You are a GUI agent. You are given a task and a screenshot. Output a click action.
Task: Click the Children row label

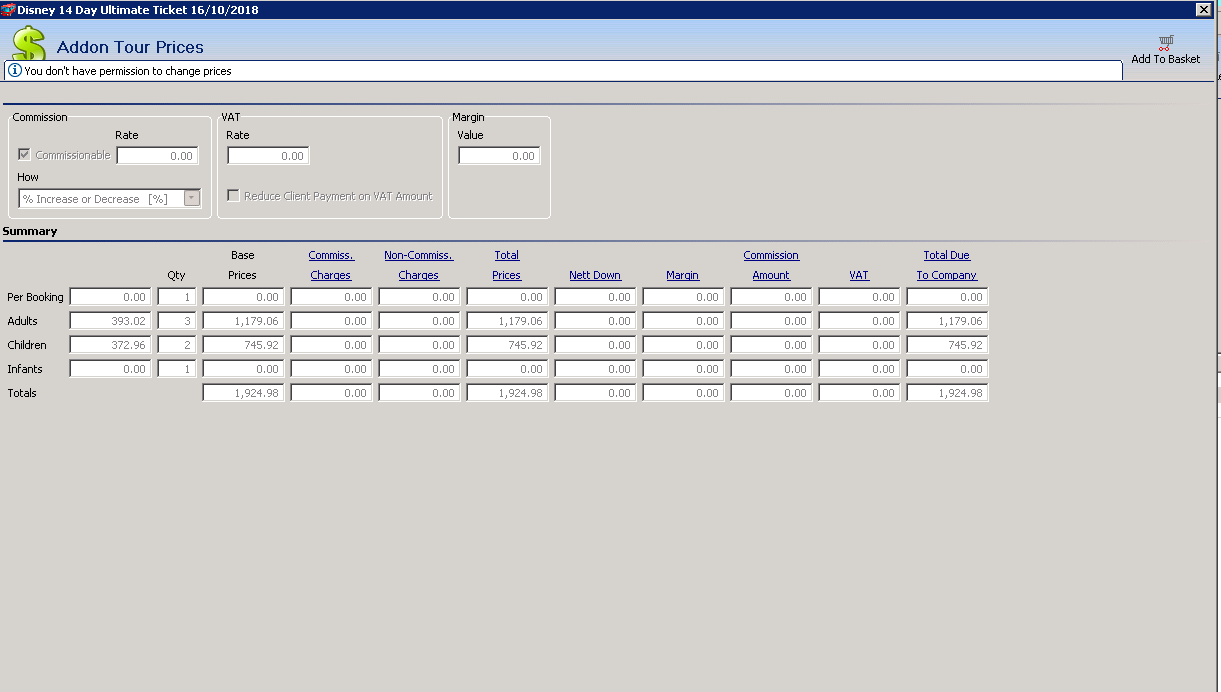click(x=27, y=345)
